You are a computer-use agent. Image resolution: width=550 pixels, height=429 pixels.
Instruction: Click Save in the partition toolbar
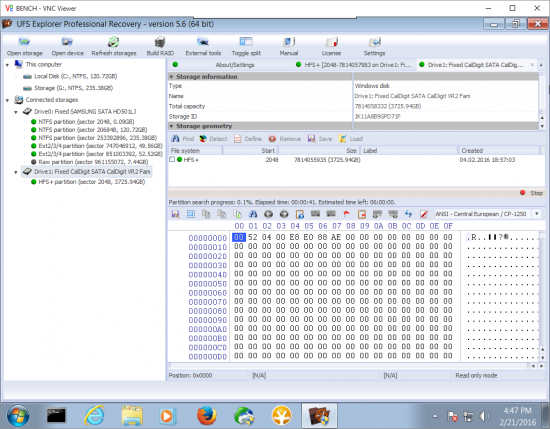point(320,139)
